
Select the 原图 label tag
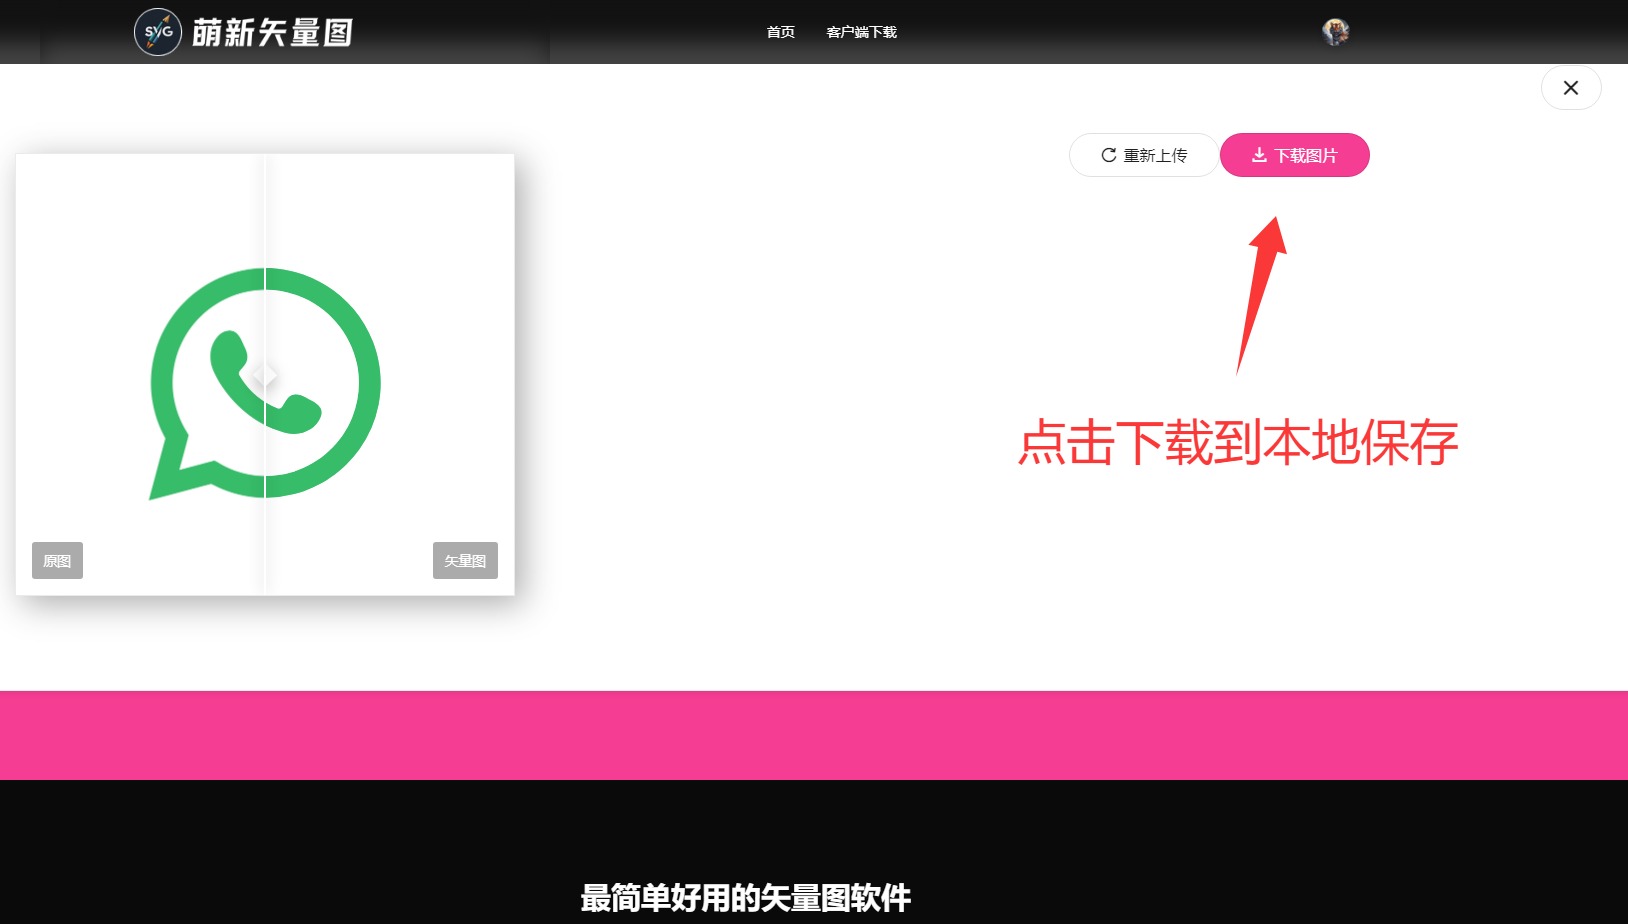coord(57,561)
